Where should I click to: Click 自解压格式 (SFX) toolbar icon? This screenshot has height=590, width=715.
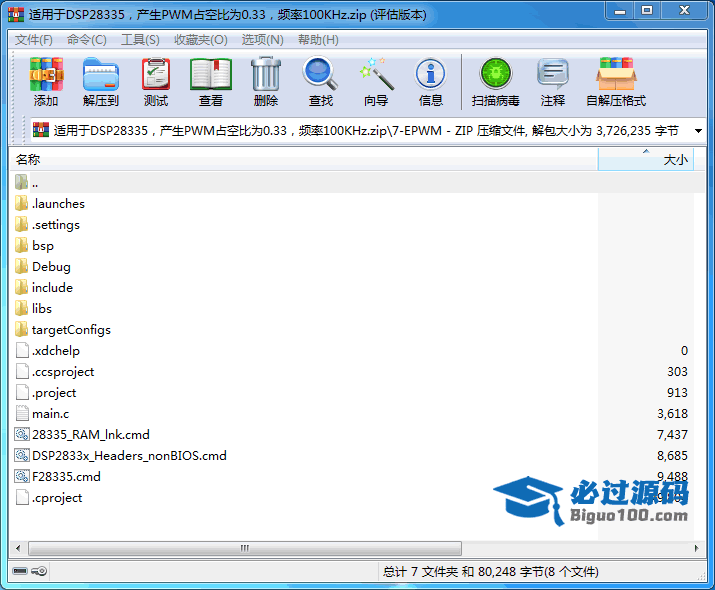pos(616,74)
